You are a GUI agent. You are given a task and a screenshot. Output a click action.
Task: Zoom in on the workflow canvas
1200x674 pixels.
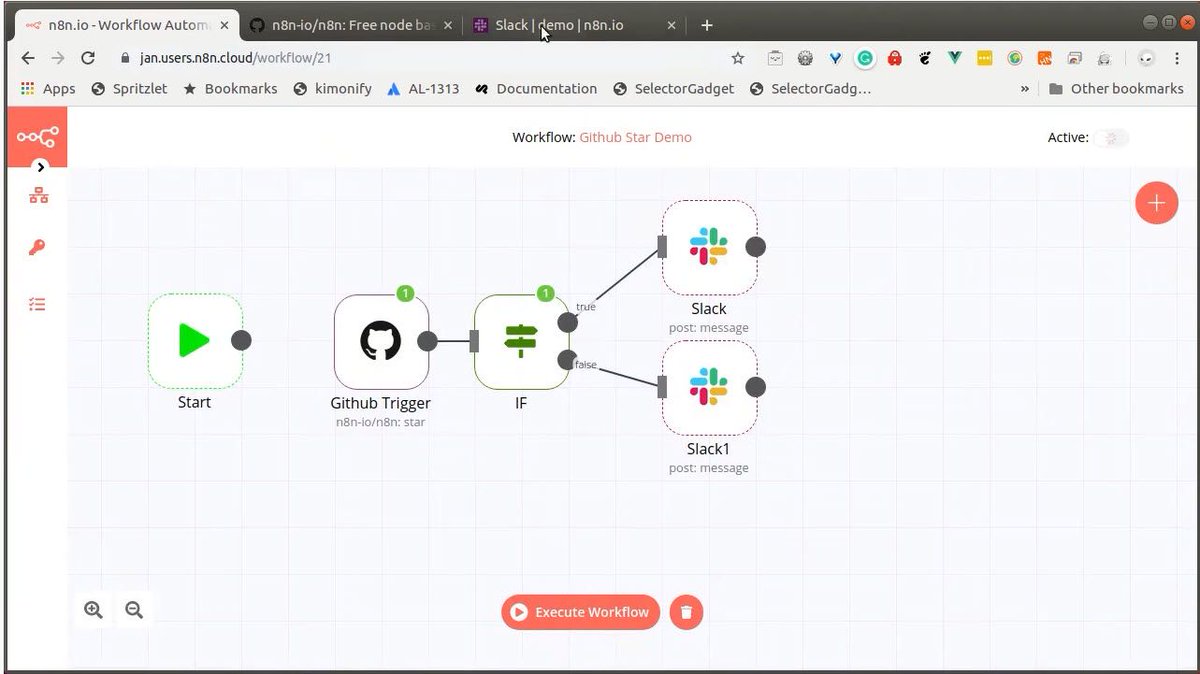(94, 610)
